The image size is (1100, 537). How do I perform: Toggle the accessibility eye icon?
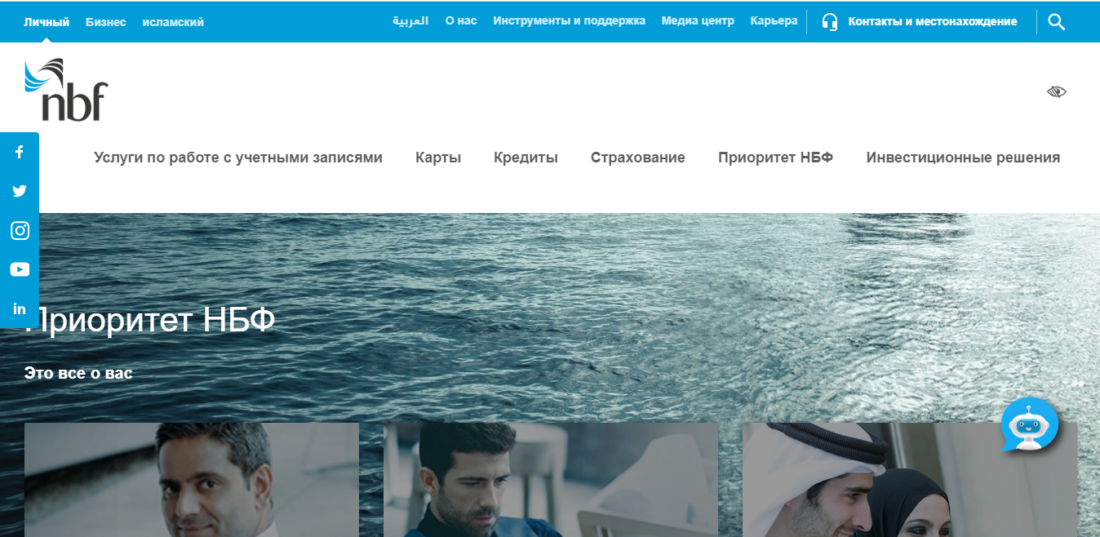point(1056,92)
